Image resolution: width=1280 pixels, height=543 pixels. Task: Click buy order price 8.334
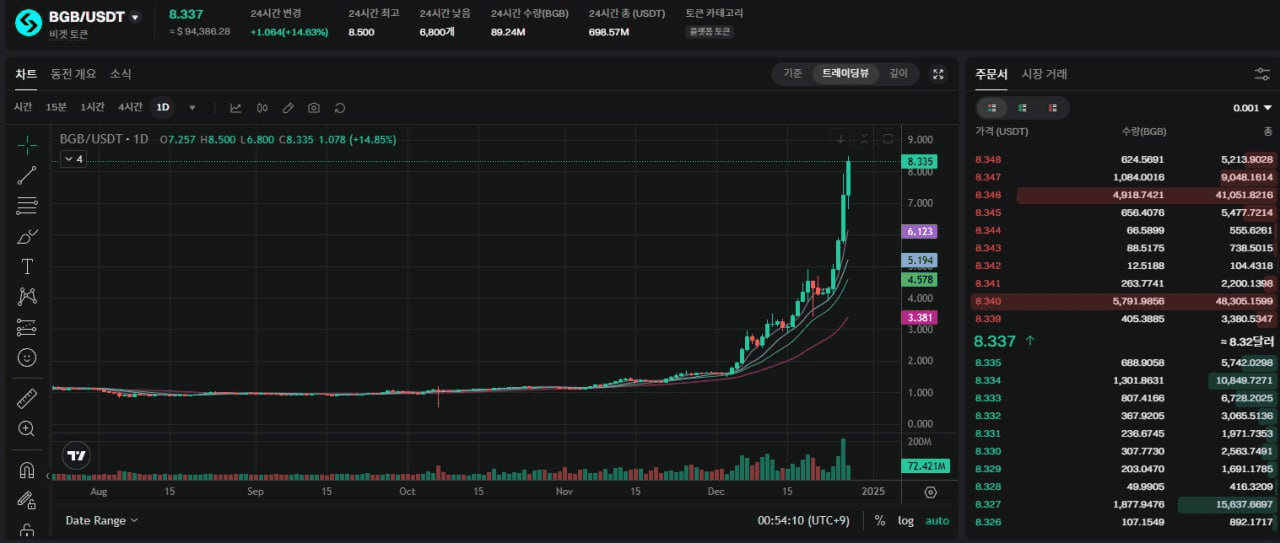(x=988, y=380)
